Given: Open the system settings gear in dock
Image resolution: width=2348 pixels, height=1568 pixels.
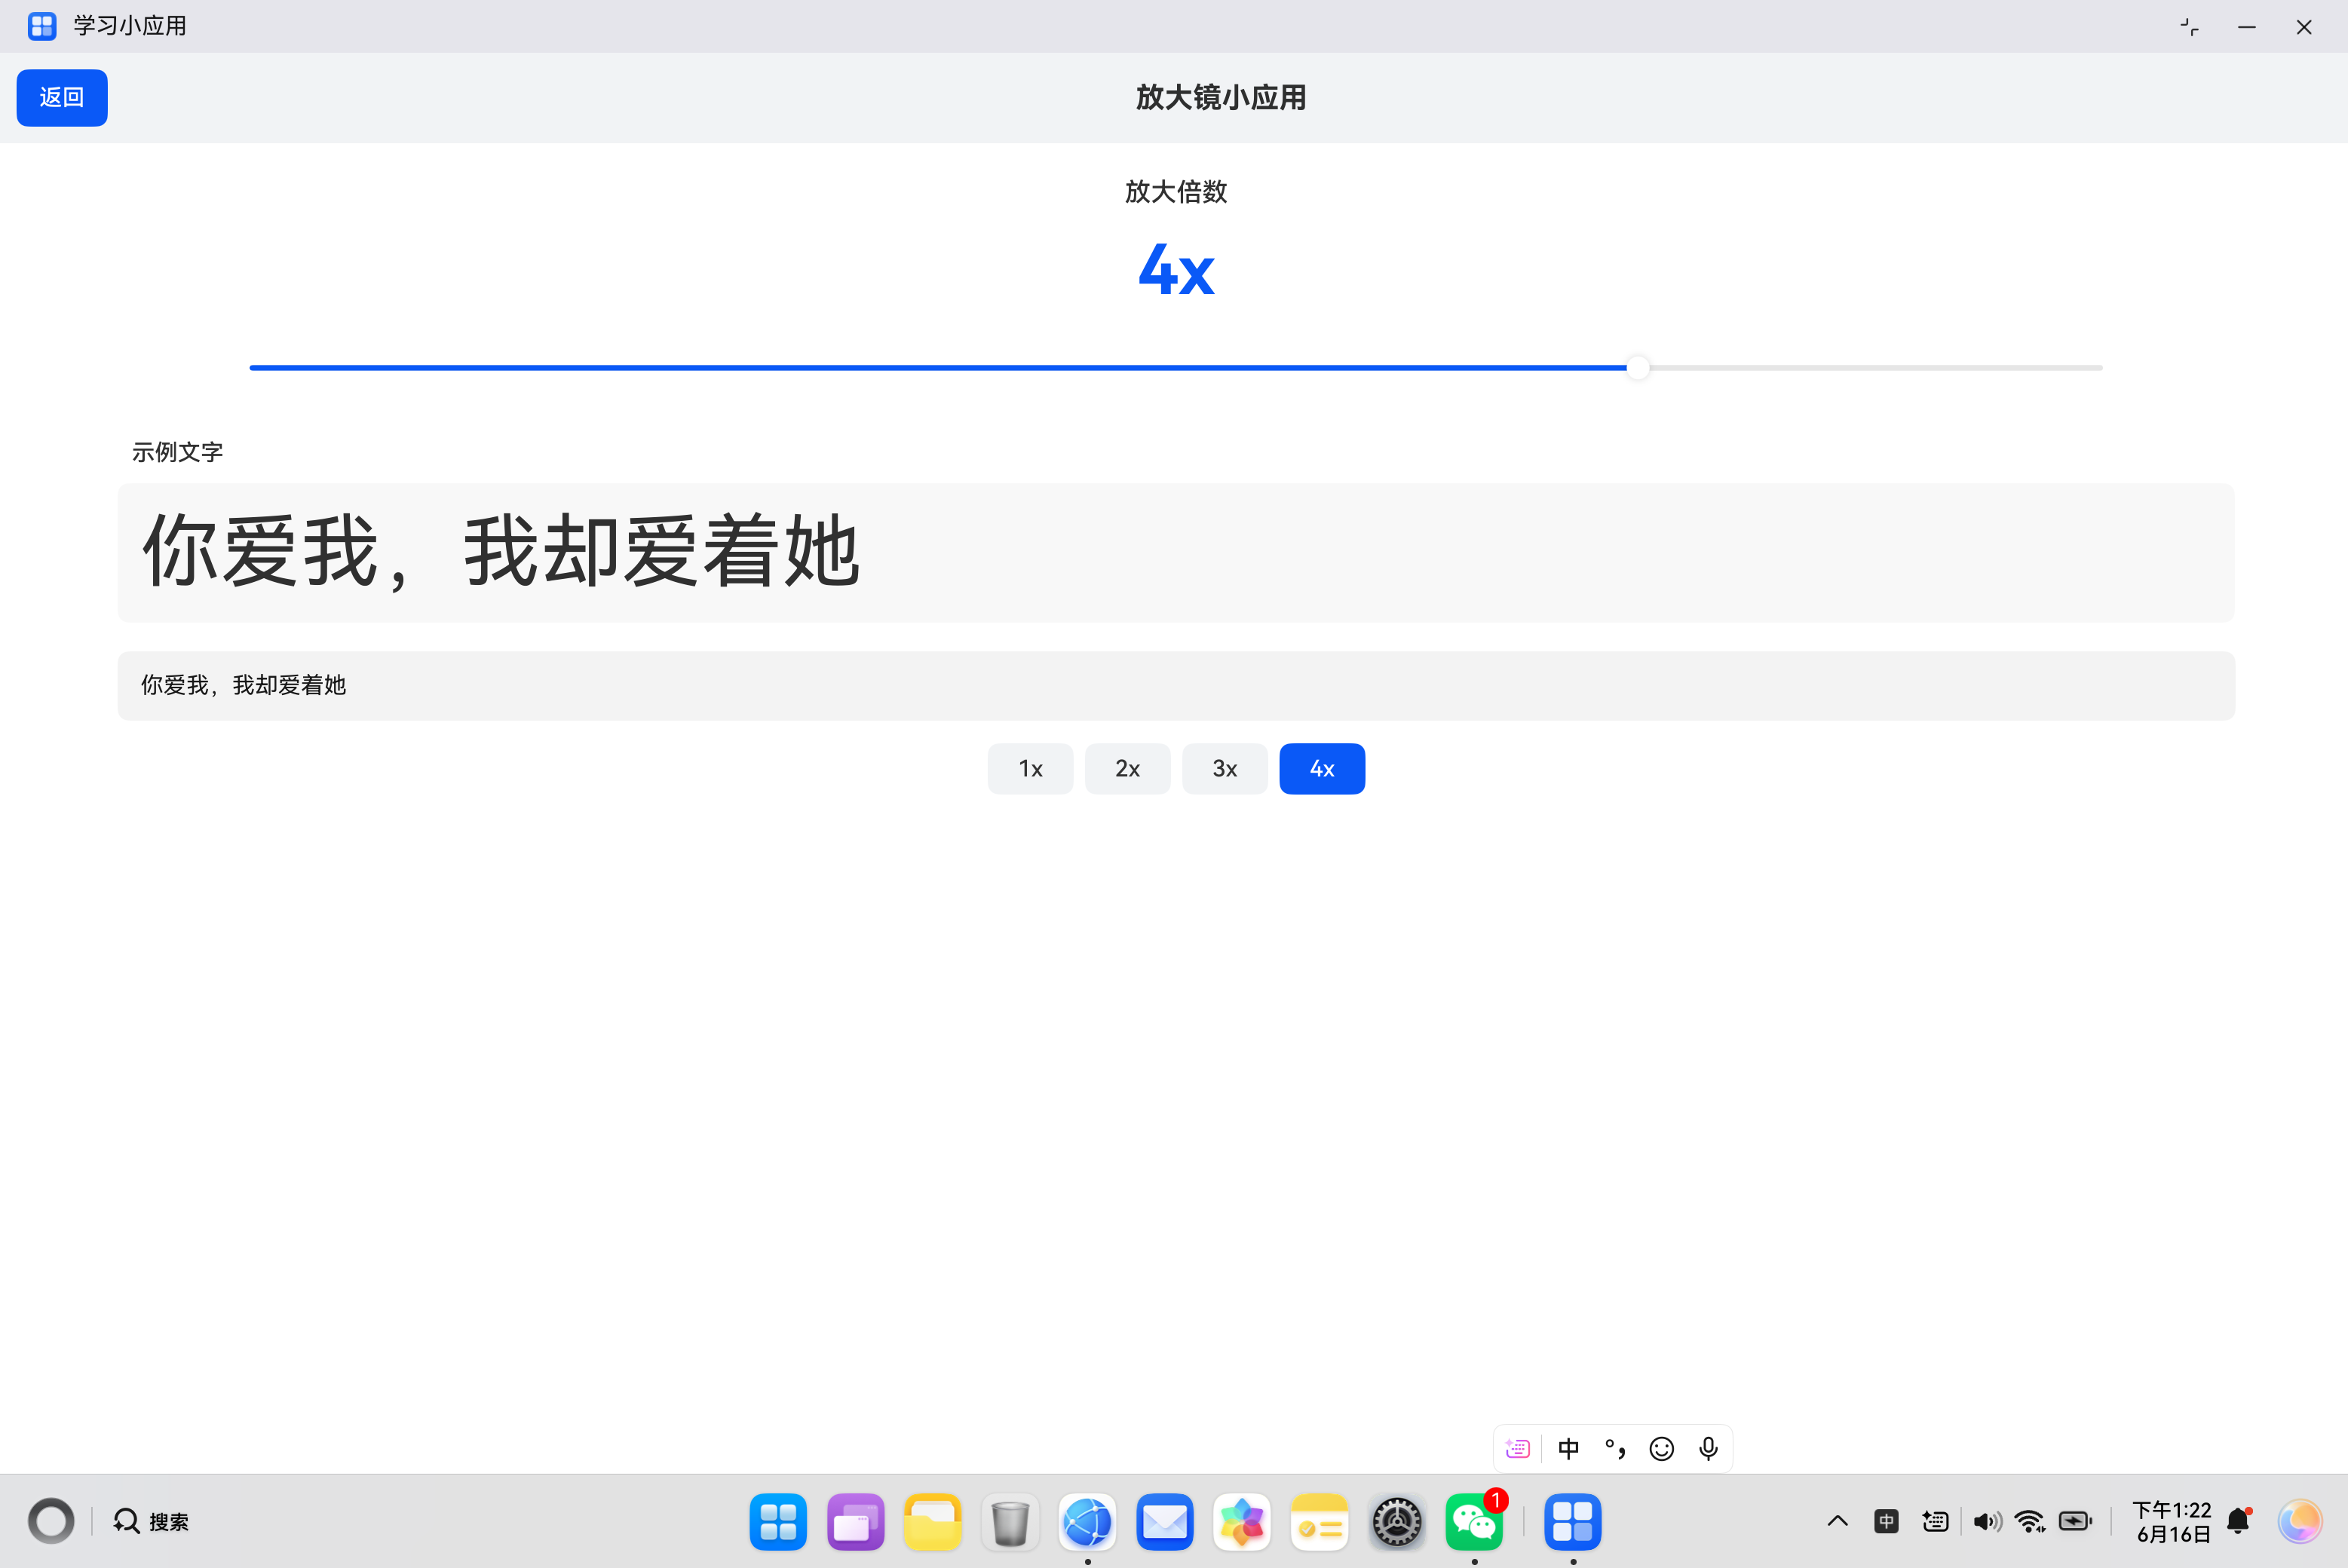Looking at the screenshot, I should pos(1397,1522).
